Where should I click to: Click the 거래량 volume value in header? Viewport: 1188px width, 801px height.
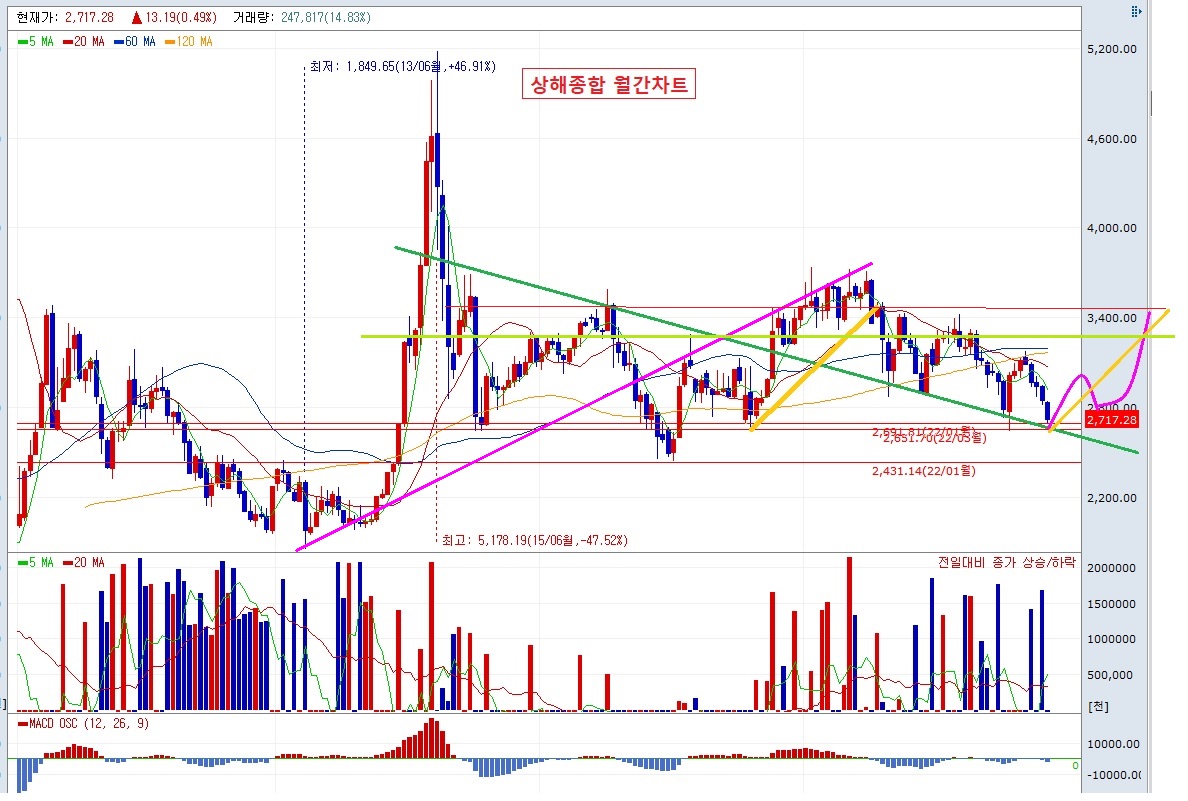point(309,17)
